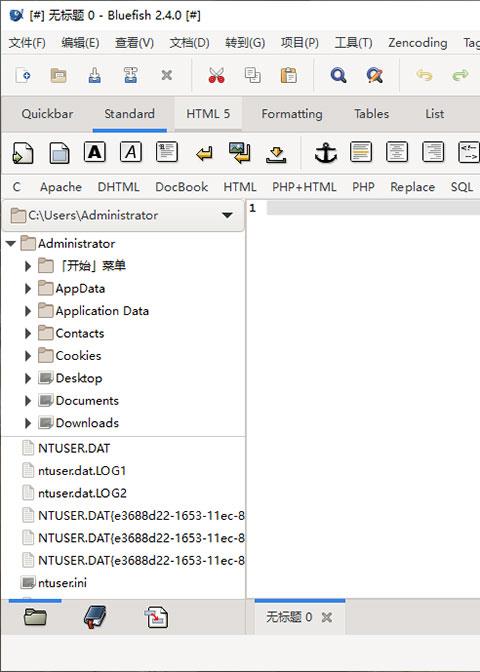Screen dimensions: 480x672
Task: Switch to the Quickbar tab
Action: pyautogui.click(x=47, y=114)
